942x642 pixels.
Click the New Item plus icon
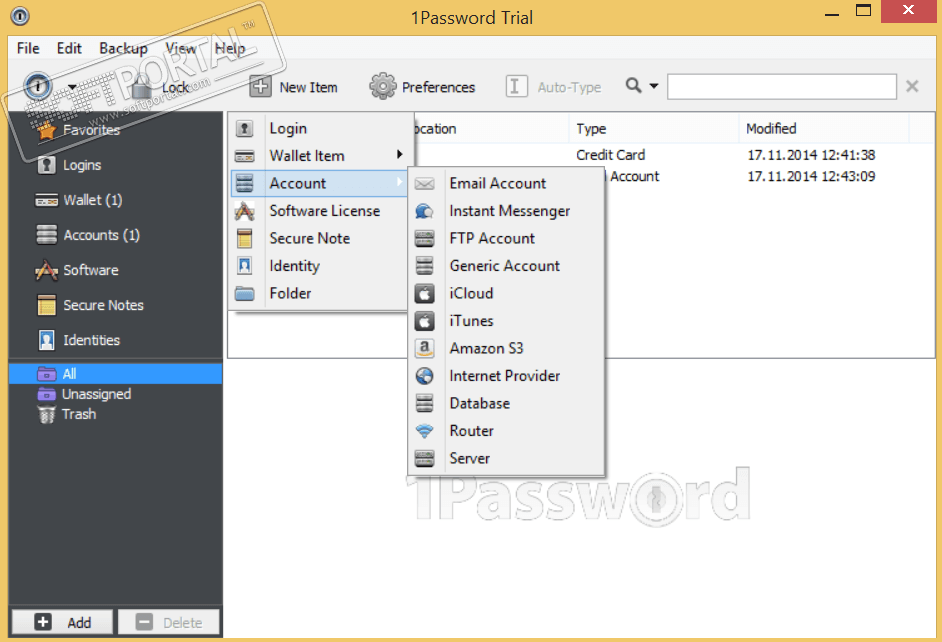pos(260,86)
